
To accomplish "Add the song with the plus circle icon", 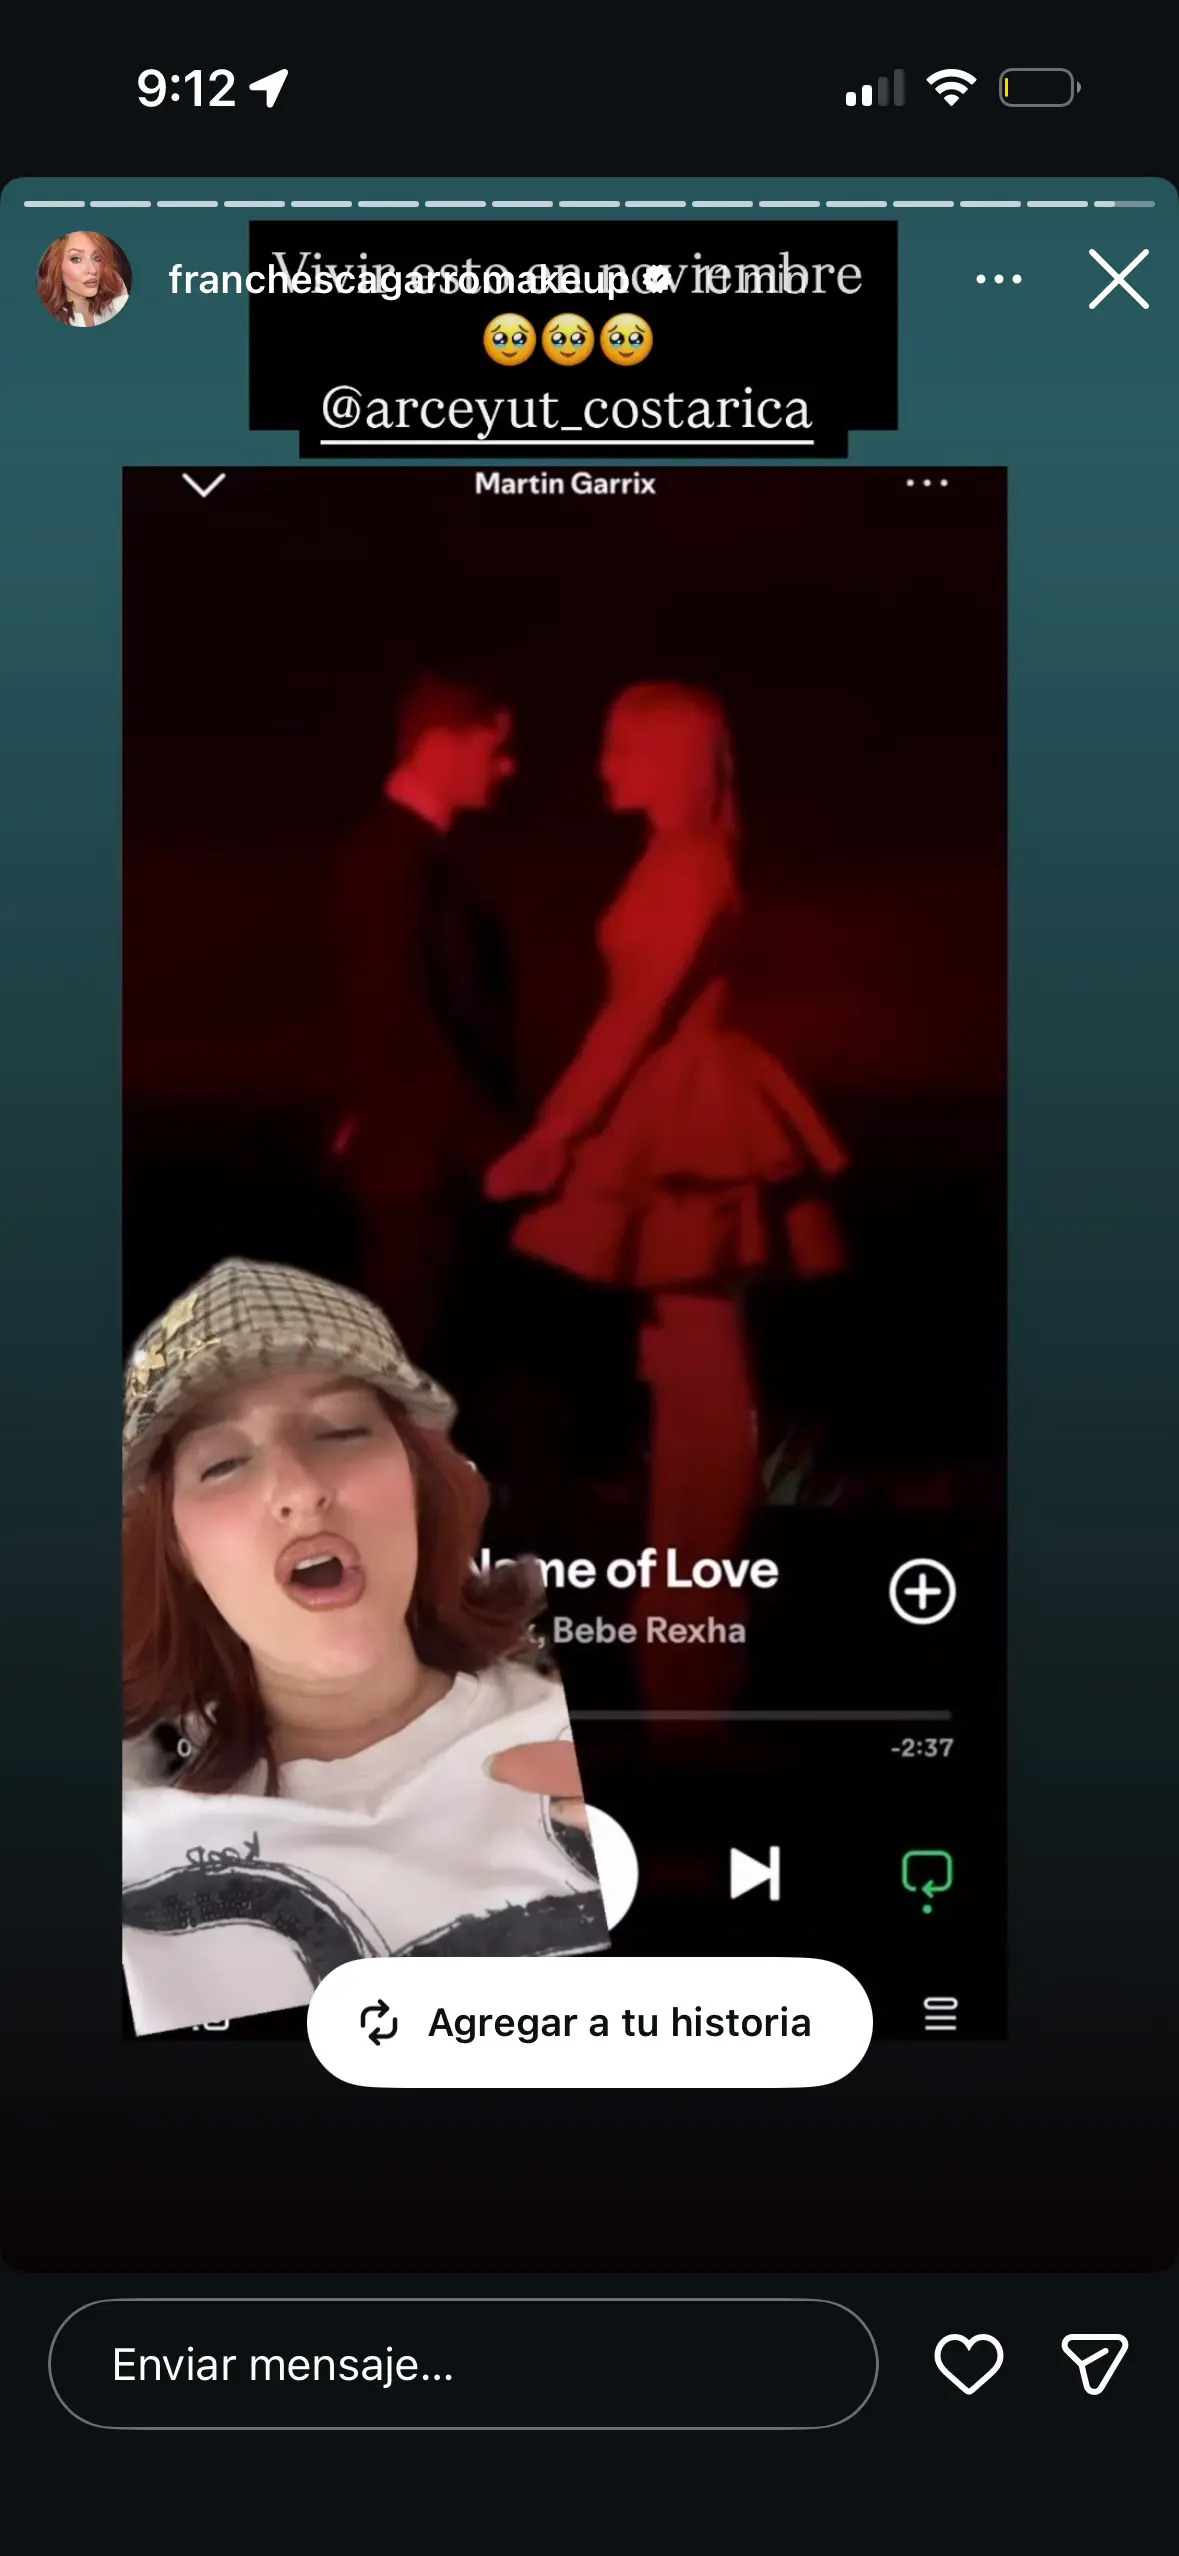I will [x=922, y=1591].
